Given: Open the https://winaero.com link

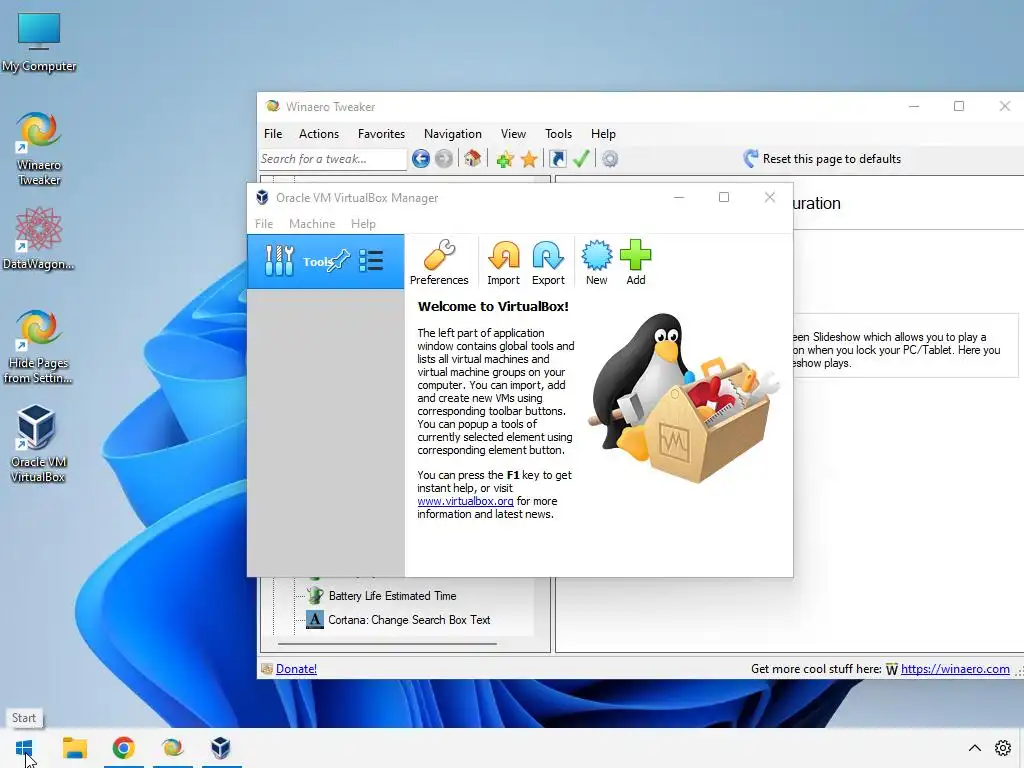Looking at the screenshot, I should coord(955,669).
